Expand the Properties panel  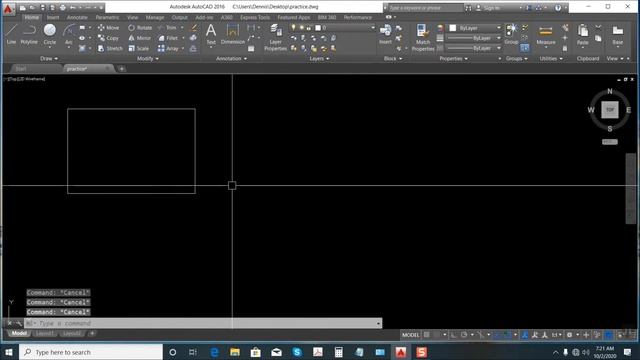point(453,59)
